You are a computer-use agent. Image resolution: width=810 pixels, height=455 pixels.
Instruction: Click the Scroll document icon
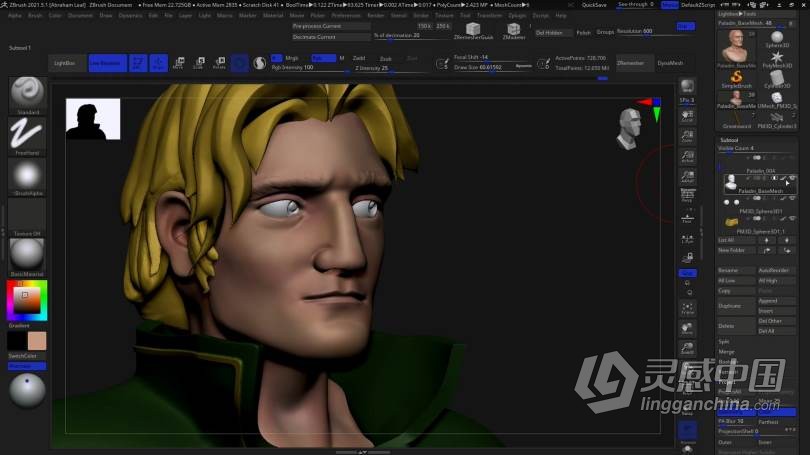tap(687, 116)
